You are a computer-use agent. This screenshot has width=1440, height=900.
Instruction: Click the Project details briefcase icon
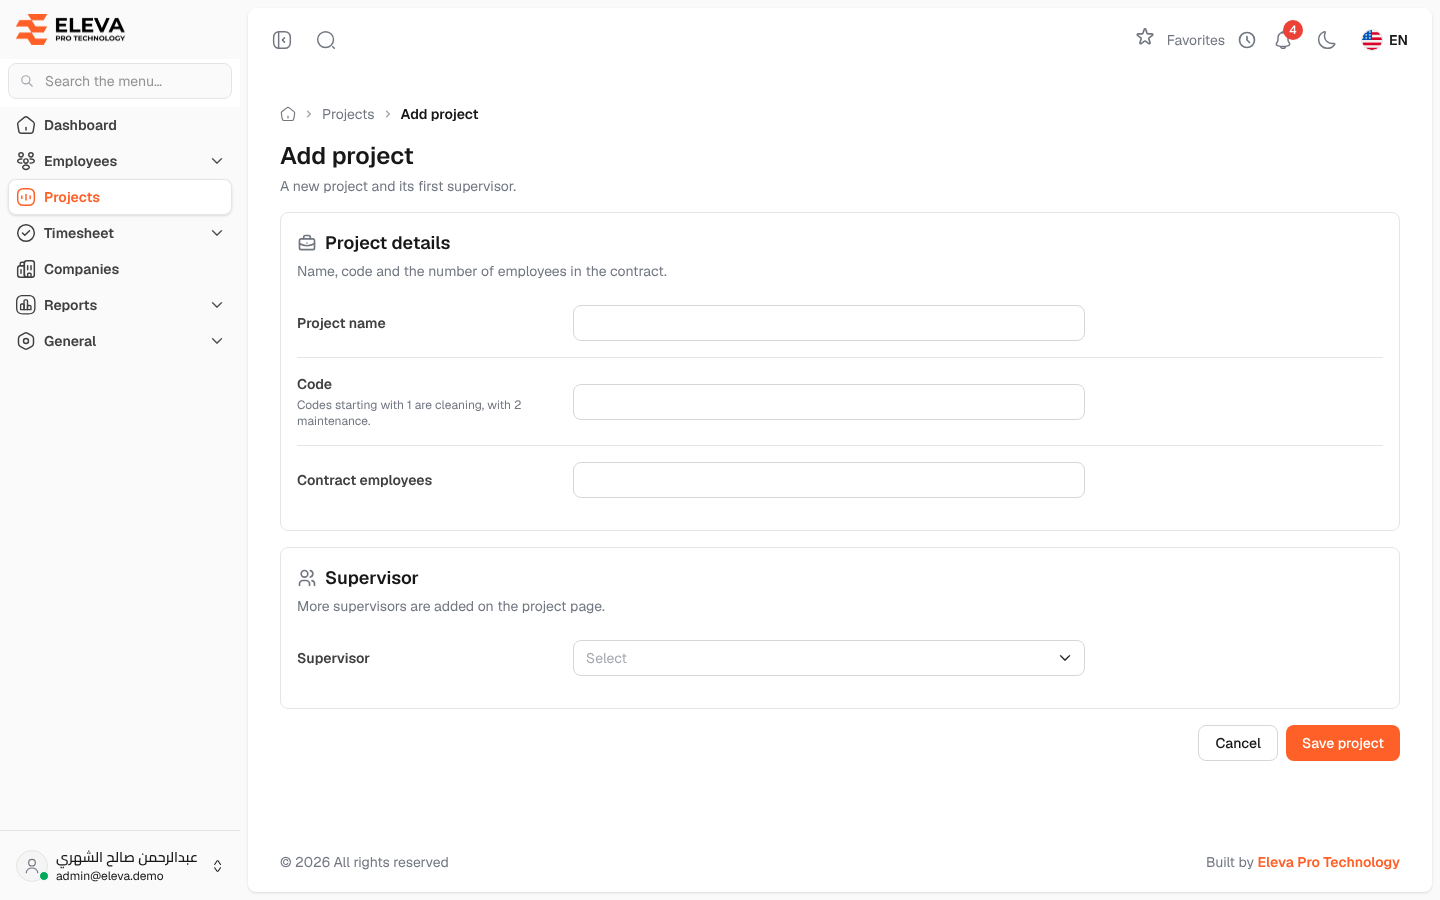click(307, 243)
